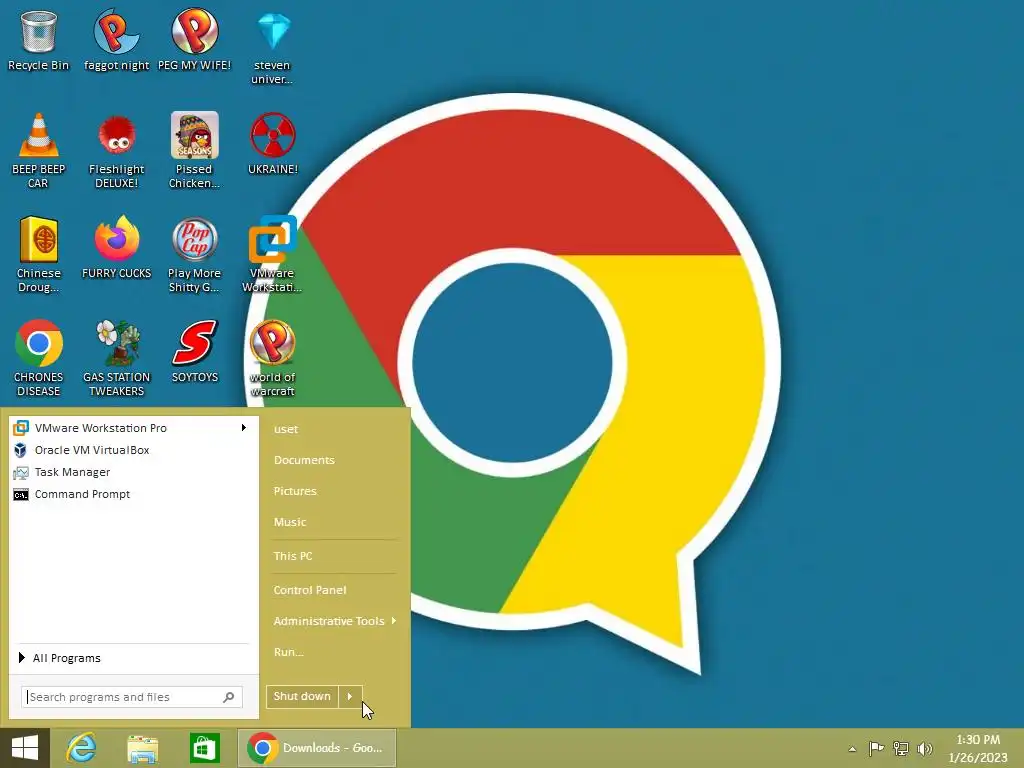Open the red fuzzy creature game icon

(x=116, y=150)
